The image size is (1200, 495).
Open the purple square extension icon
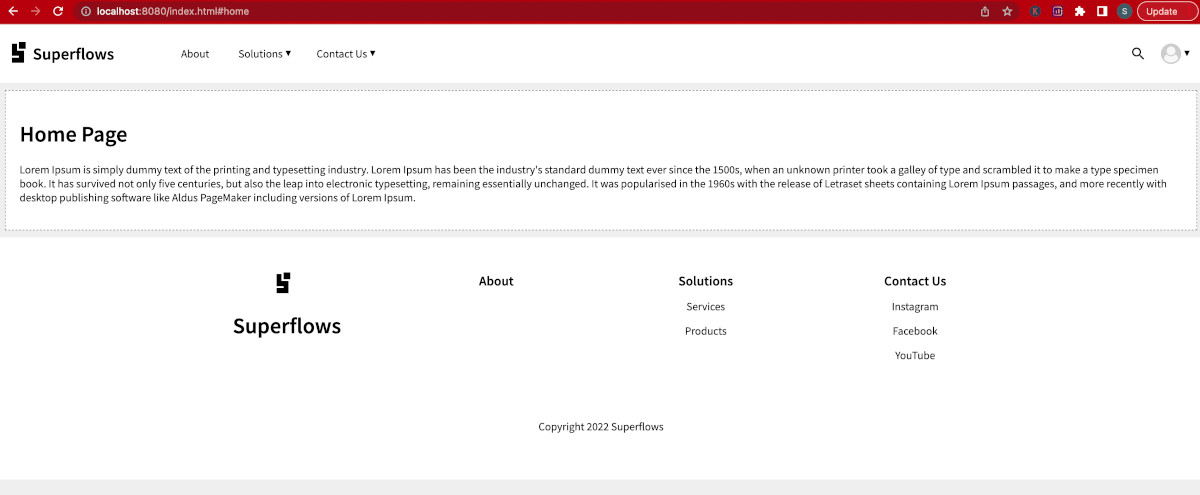click(1057, 11)
